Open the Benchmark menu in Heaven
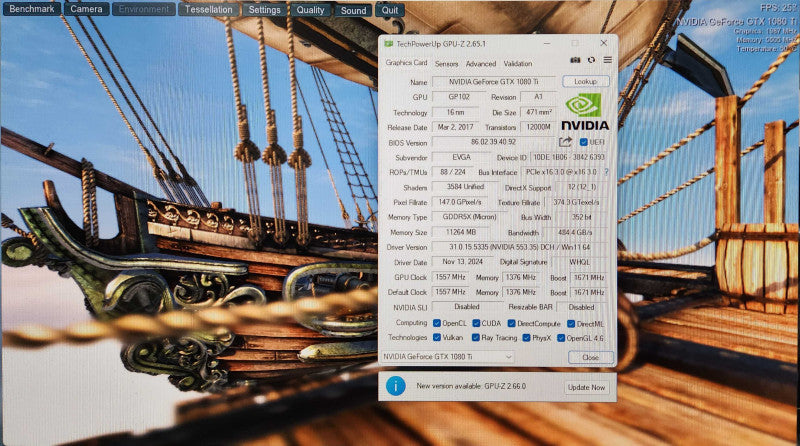 tap(32, 9)
